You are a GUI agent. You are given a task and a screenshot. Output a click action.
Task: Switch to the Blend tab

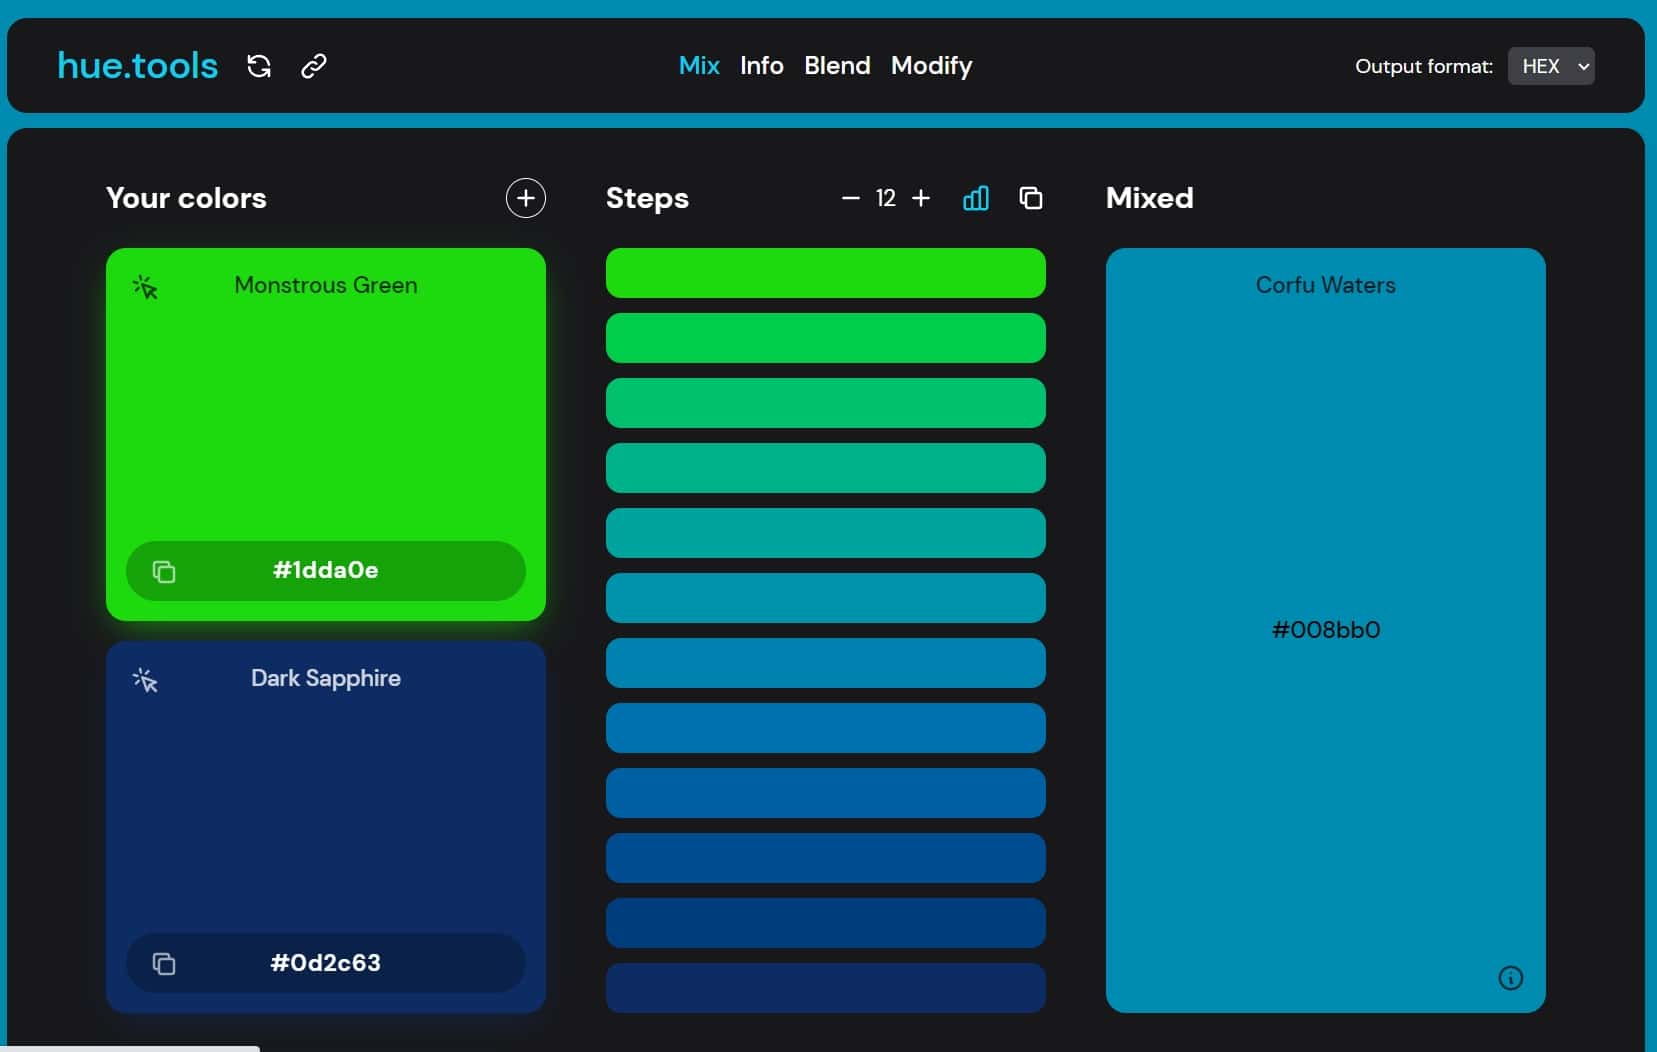(x=836, y=66)
